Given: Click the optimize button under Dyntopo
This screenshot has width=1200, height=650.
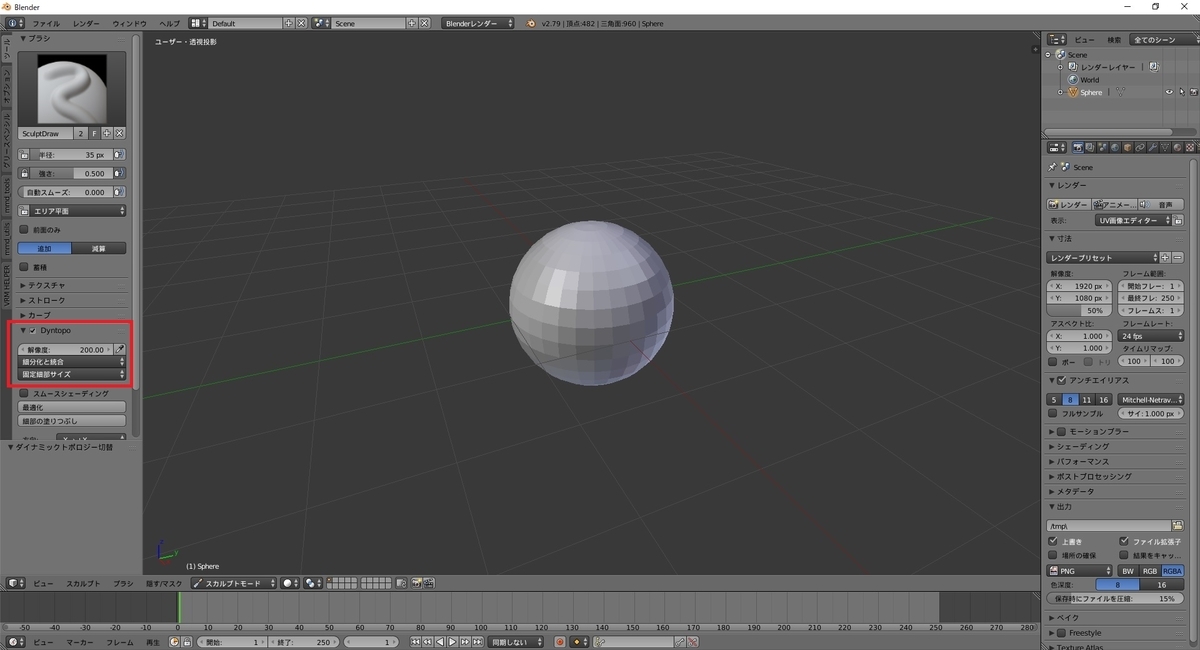Looking at the screenshot, I should click(x=73, y=407).
